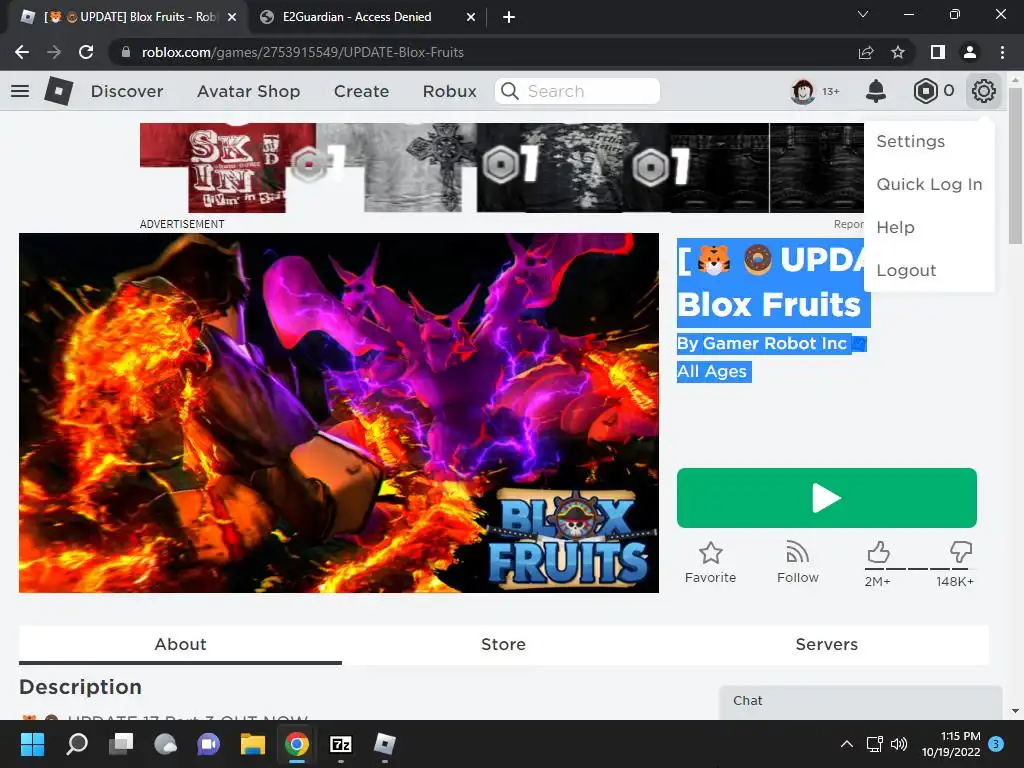Click the All Ages rating label
Screen dimensions: 1024x768
(x=712, y=372)
